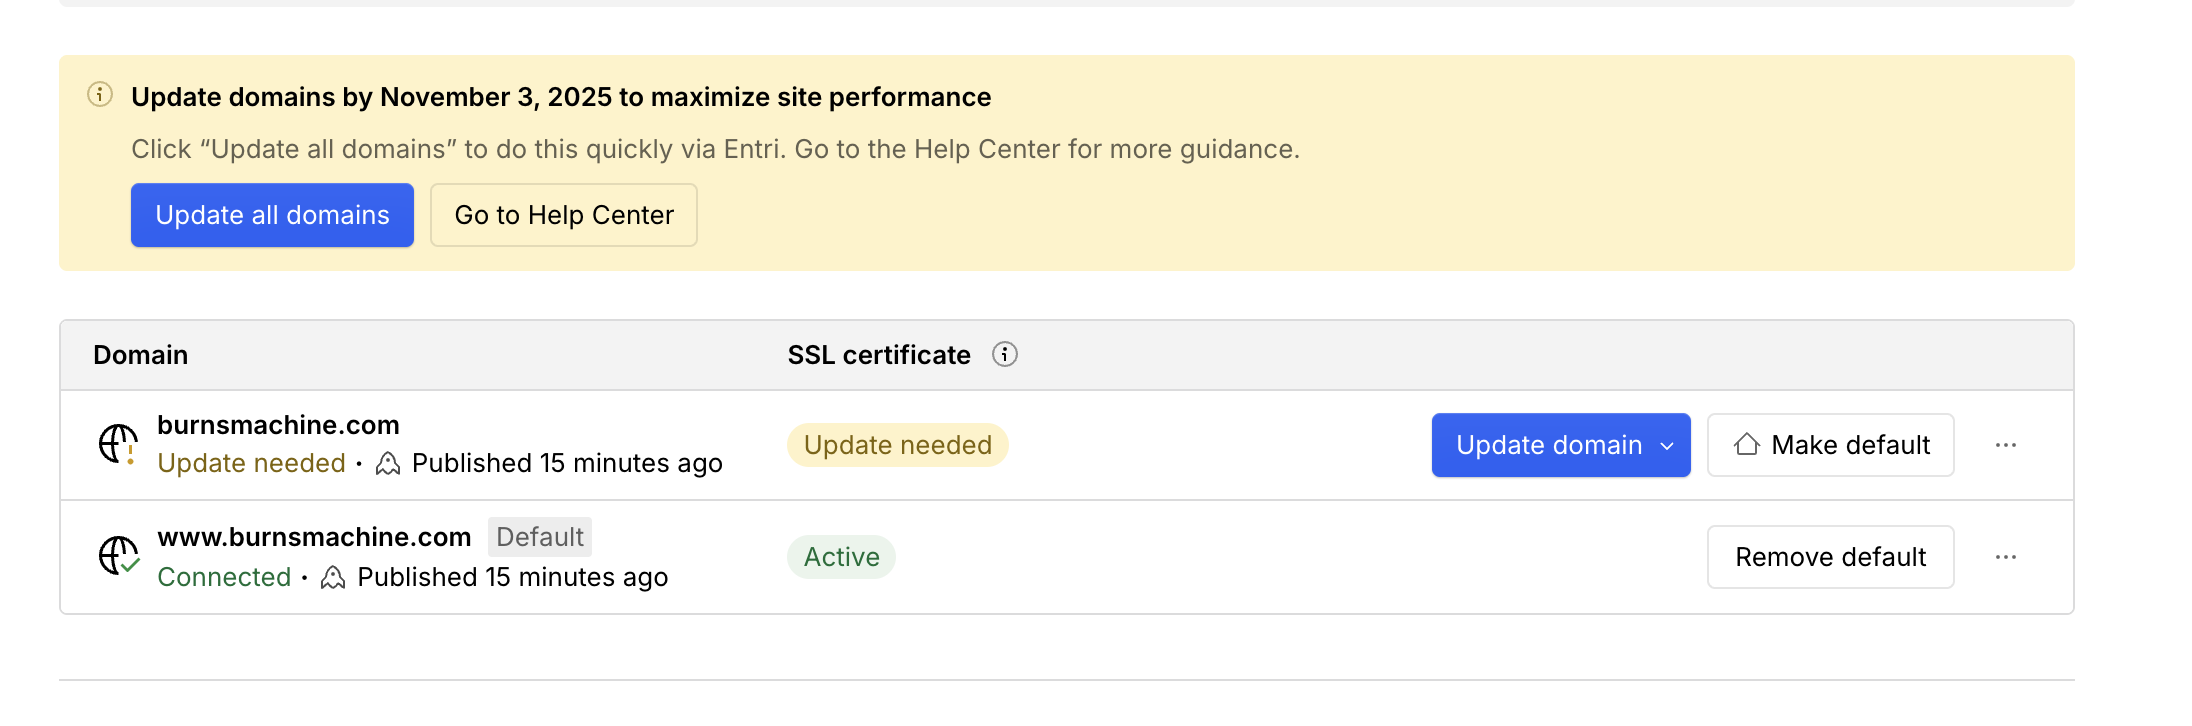Viewport: 2192px width, 726px height.
Task: Open the Go to Help Center button
Action: 564,215
